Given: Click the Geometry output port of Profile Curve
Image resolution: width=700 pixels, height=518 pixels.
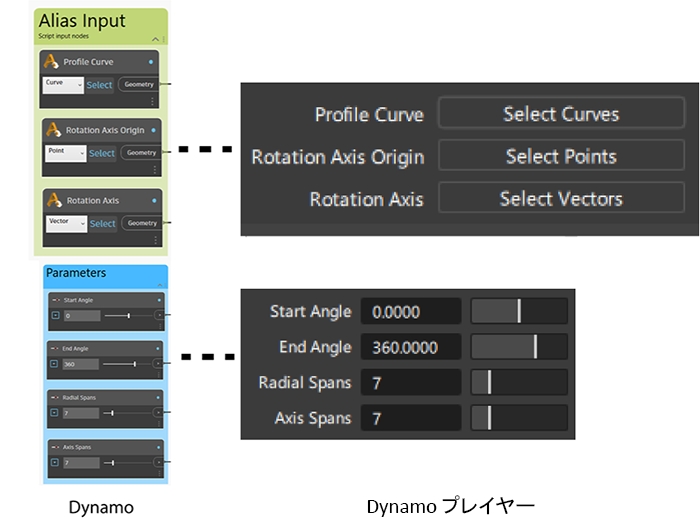Looking at the screenshot, I should click(x=139, y=84).
